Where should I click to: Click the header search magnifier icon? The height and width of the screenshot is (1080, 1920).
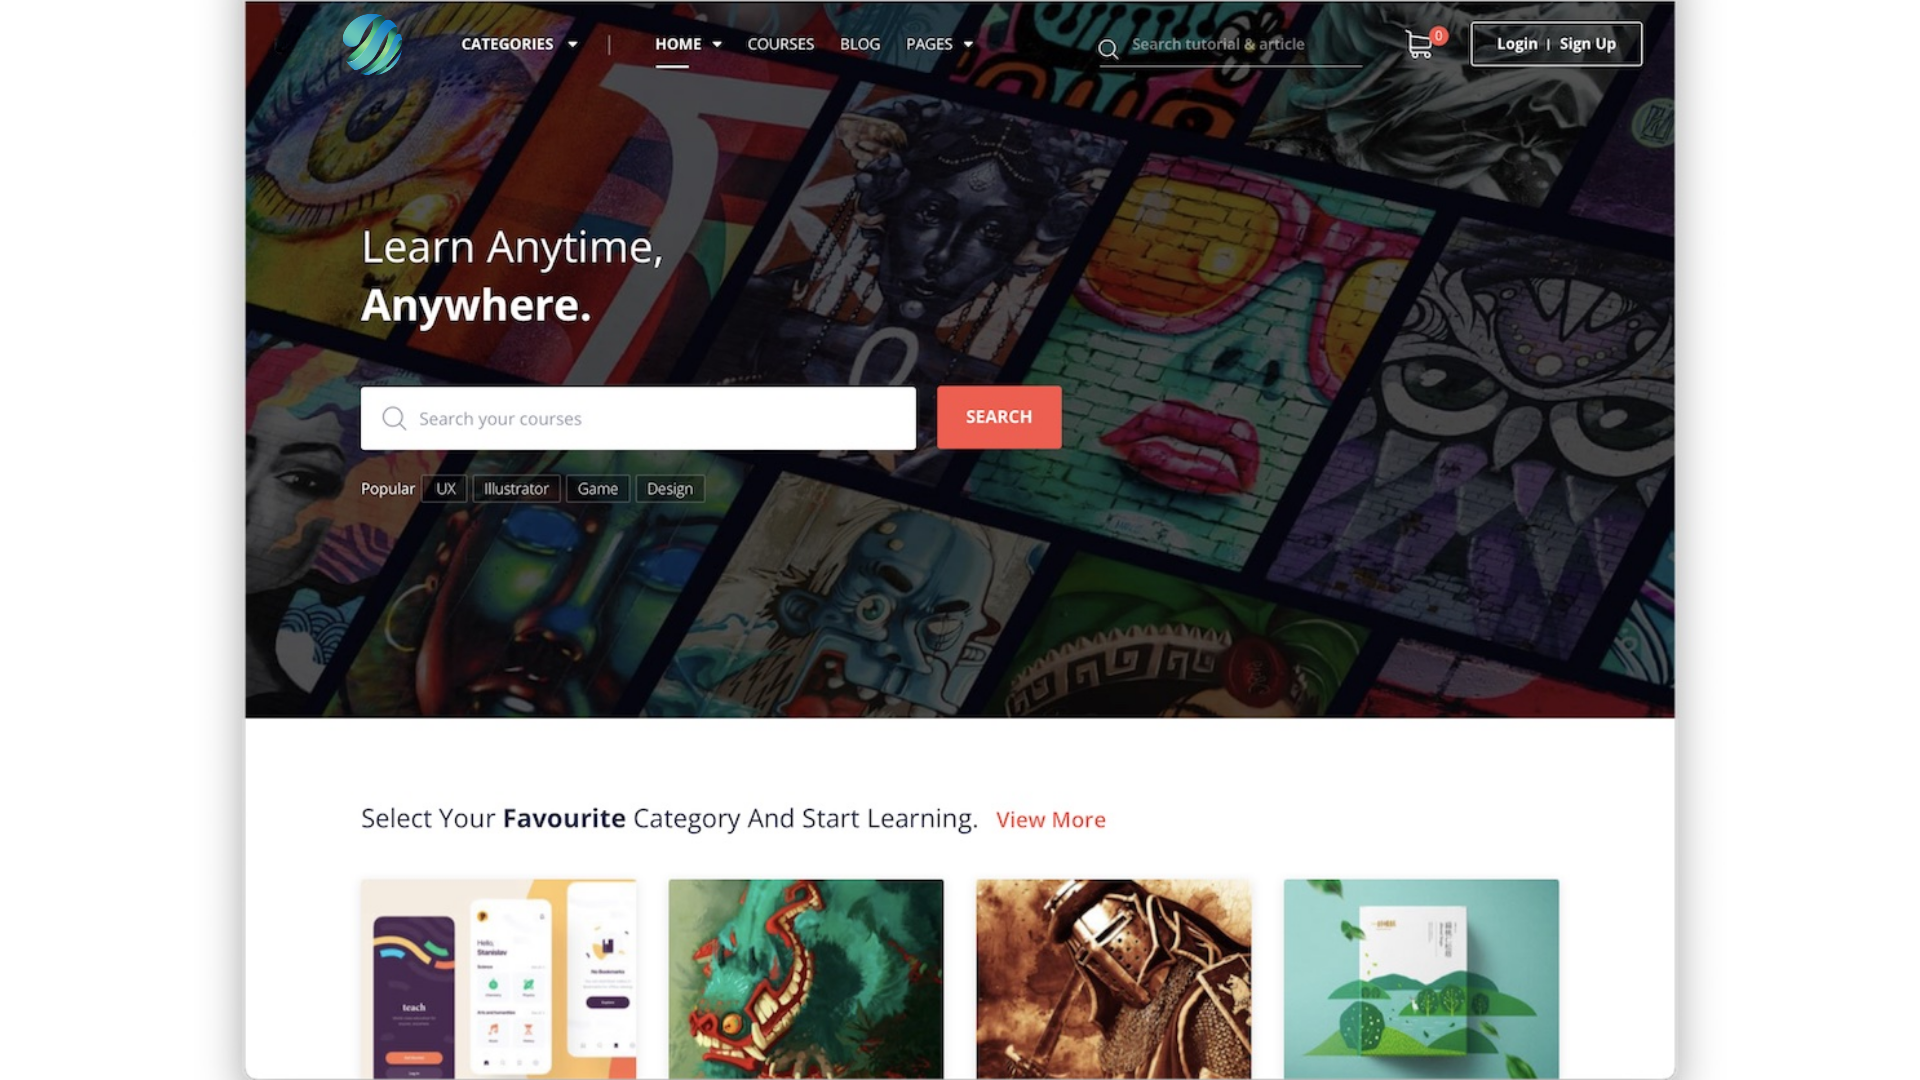click(1108, 49)
